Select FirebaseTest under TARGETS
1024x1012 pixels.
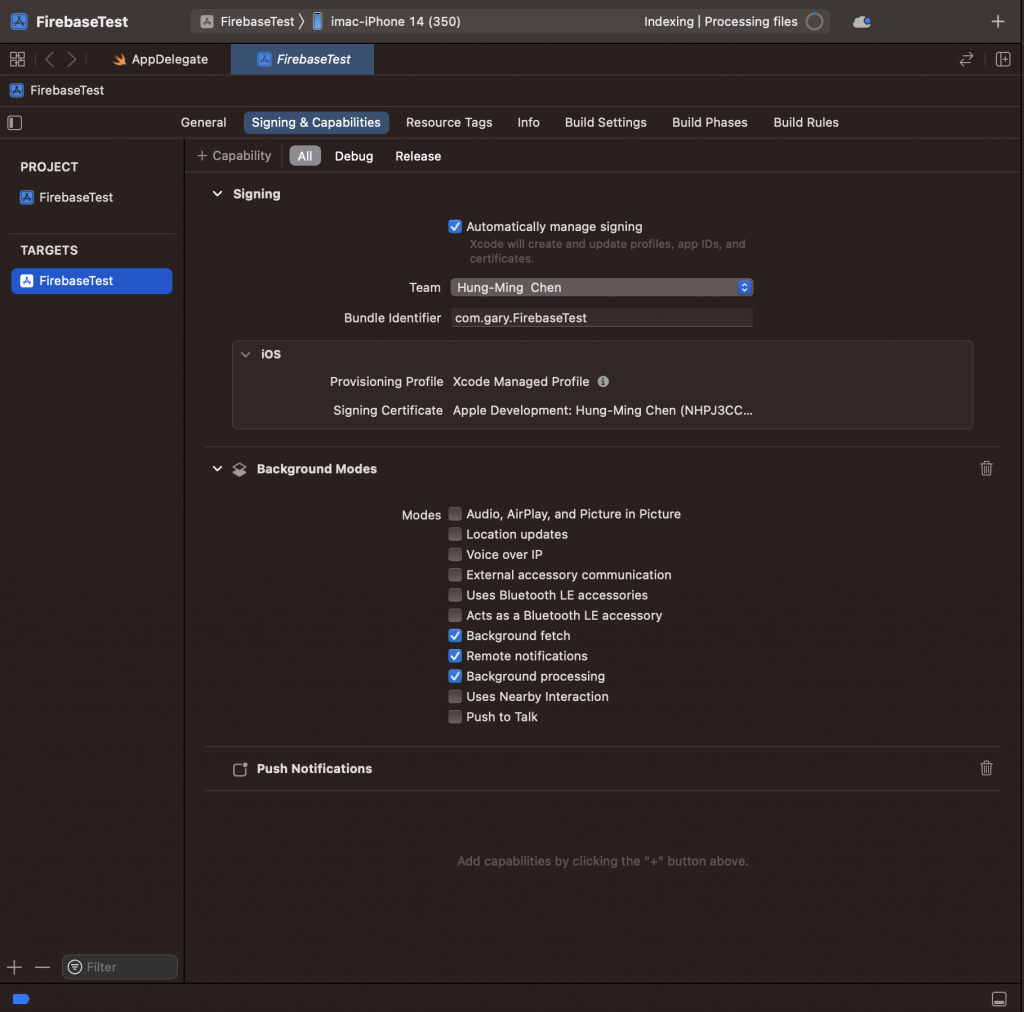tap(91, 281)
